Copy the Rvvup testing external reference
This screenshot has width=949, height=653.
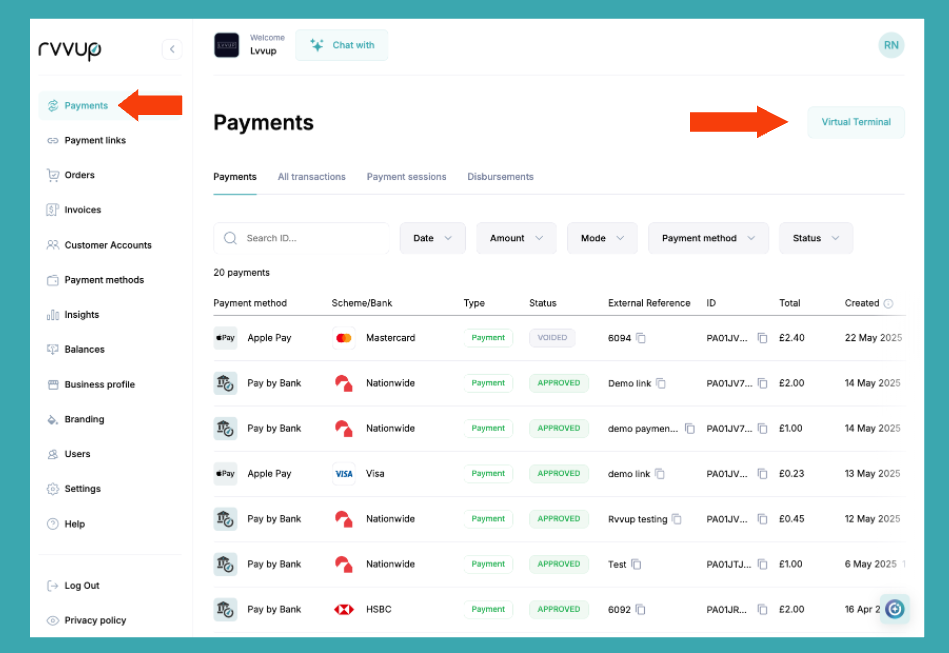pyautogui.click(x=677, y=519)
